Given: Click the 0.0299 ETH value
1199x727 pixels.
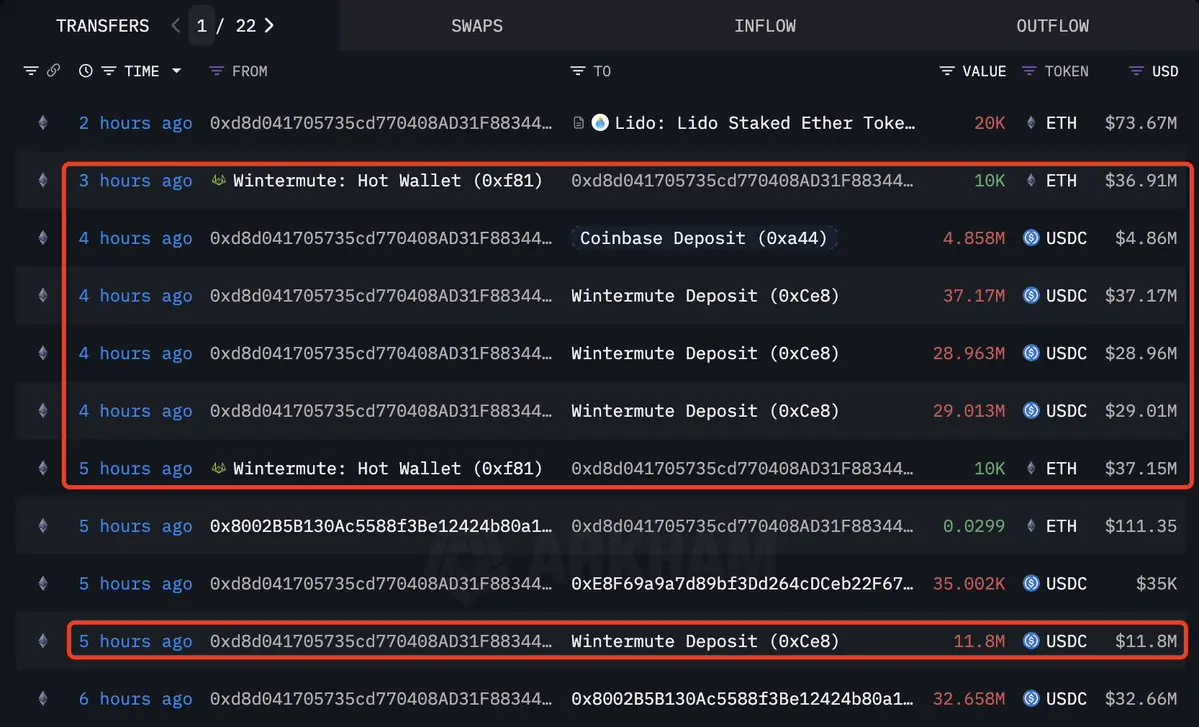Looking at the screenshot, I should pyautogui.click(x=973, y=526).
